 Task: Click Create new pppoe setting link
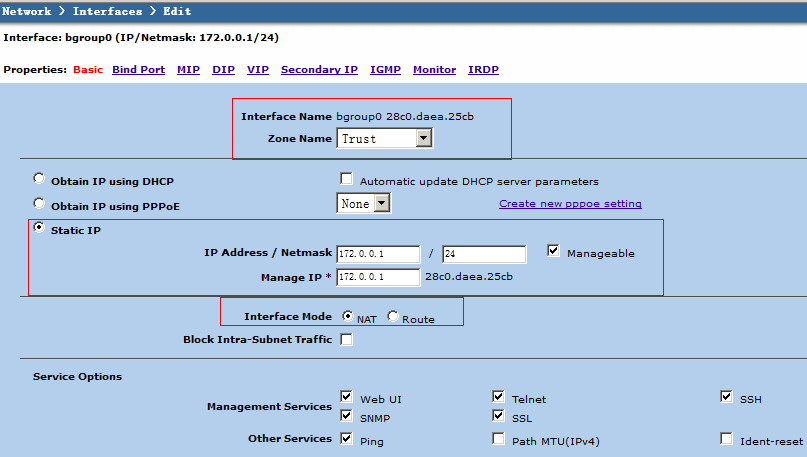coord(570,204)
